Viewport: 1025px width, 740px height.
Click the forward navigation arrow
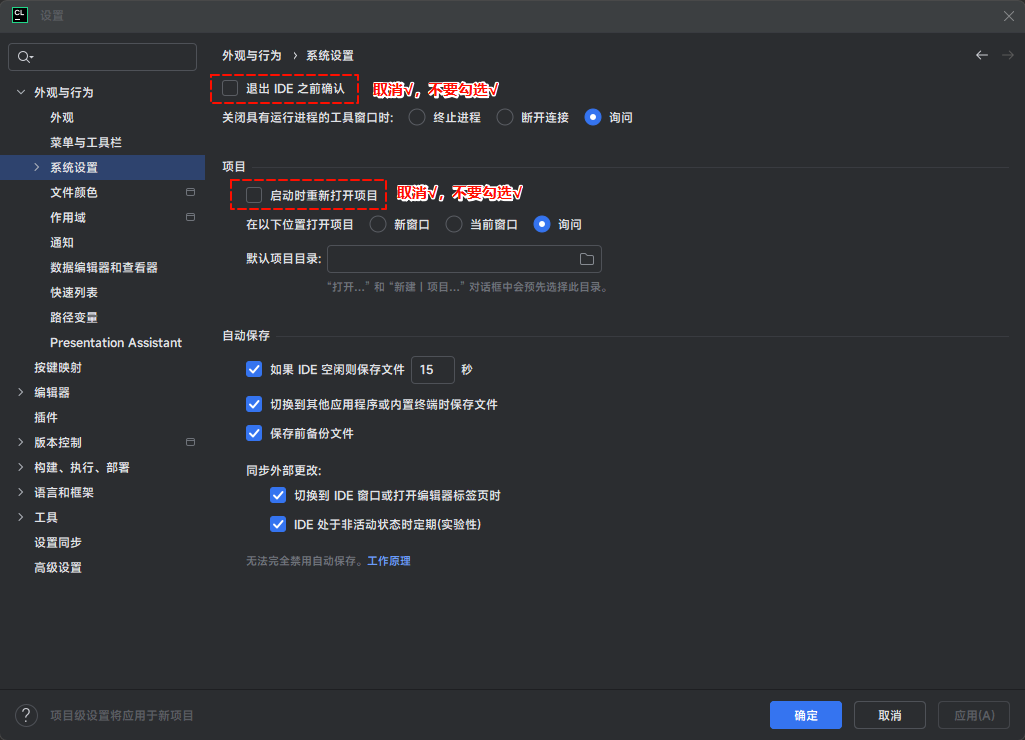point(1007,55)
